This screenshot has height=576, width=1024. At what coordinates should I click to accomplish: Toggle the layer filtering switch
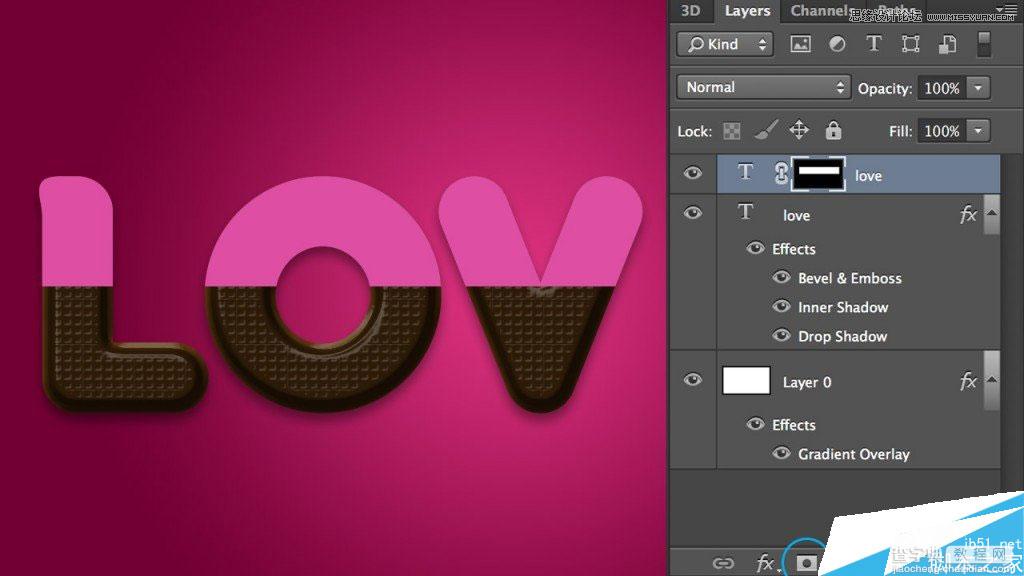[x=984, y=44]
